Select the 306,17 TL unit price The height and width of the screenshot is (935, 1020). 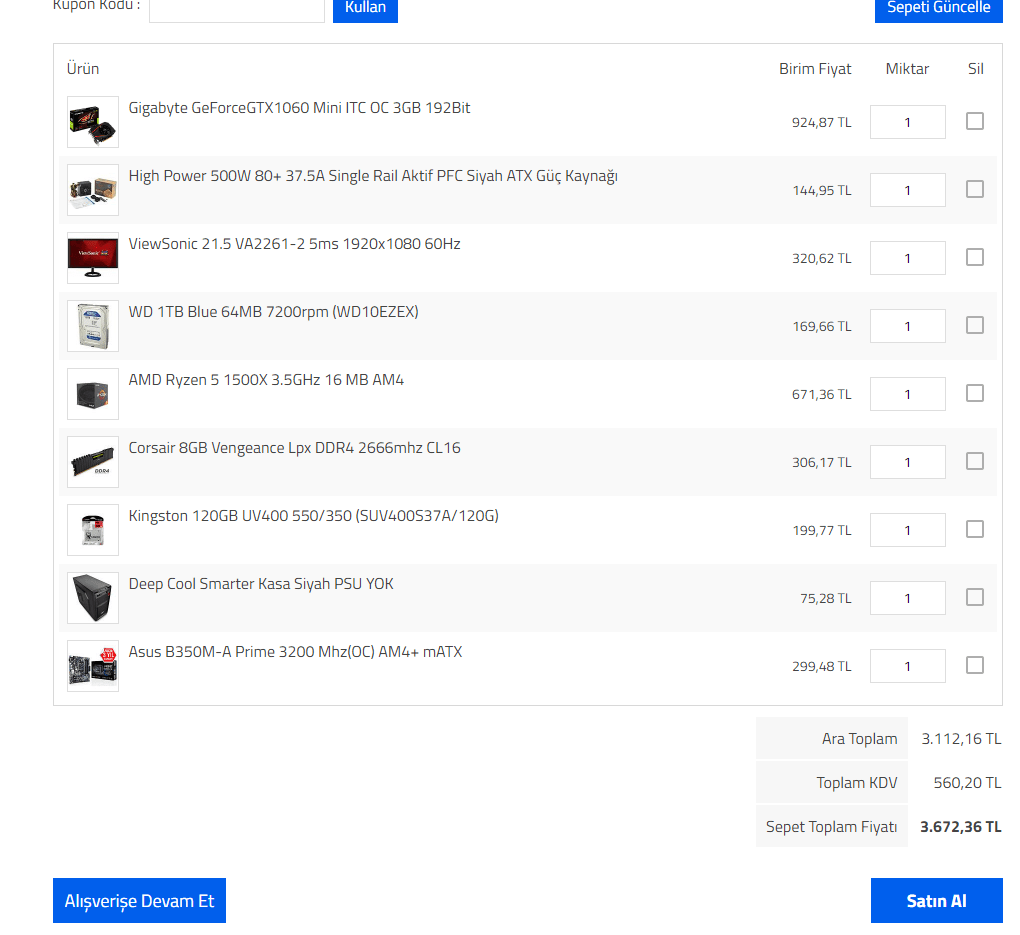pyautogui.click(x=822, y=463)
